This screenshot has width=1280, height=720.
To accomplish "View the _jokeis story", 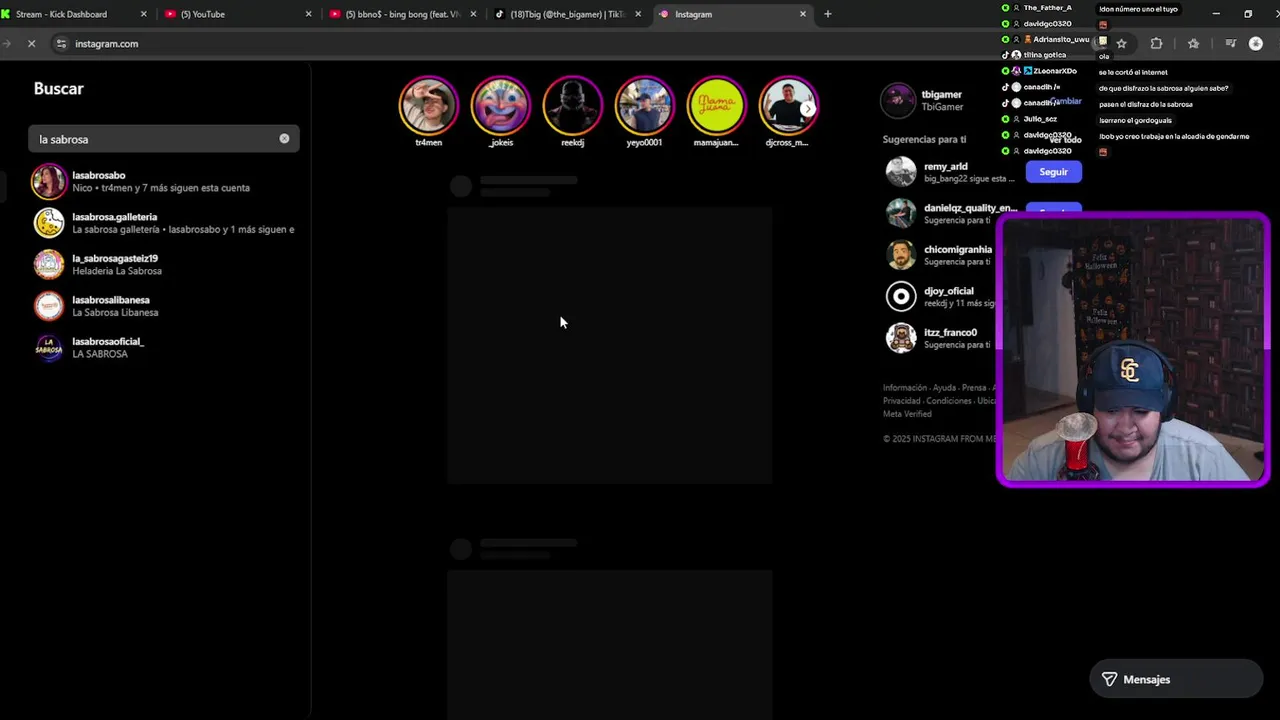I will 501,105.
